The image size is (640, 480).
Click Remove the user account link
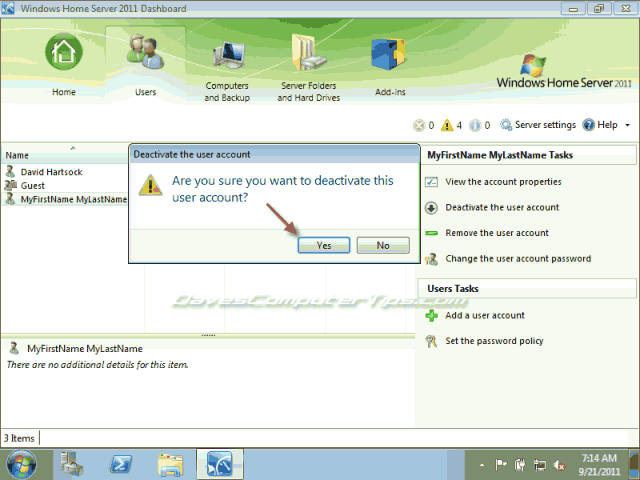point(497,233)
